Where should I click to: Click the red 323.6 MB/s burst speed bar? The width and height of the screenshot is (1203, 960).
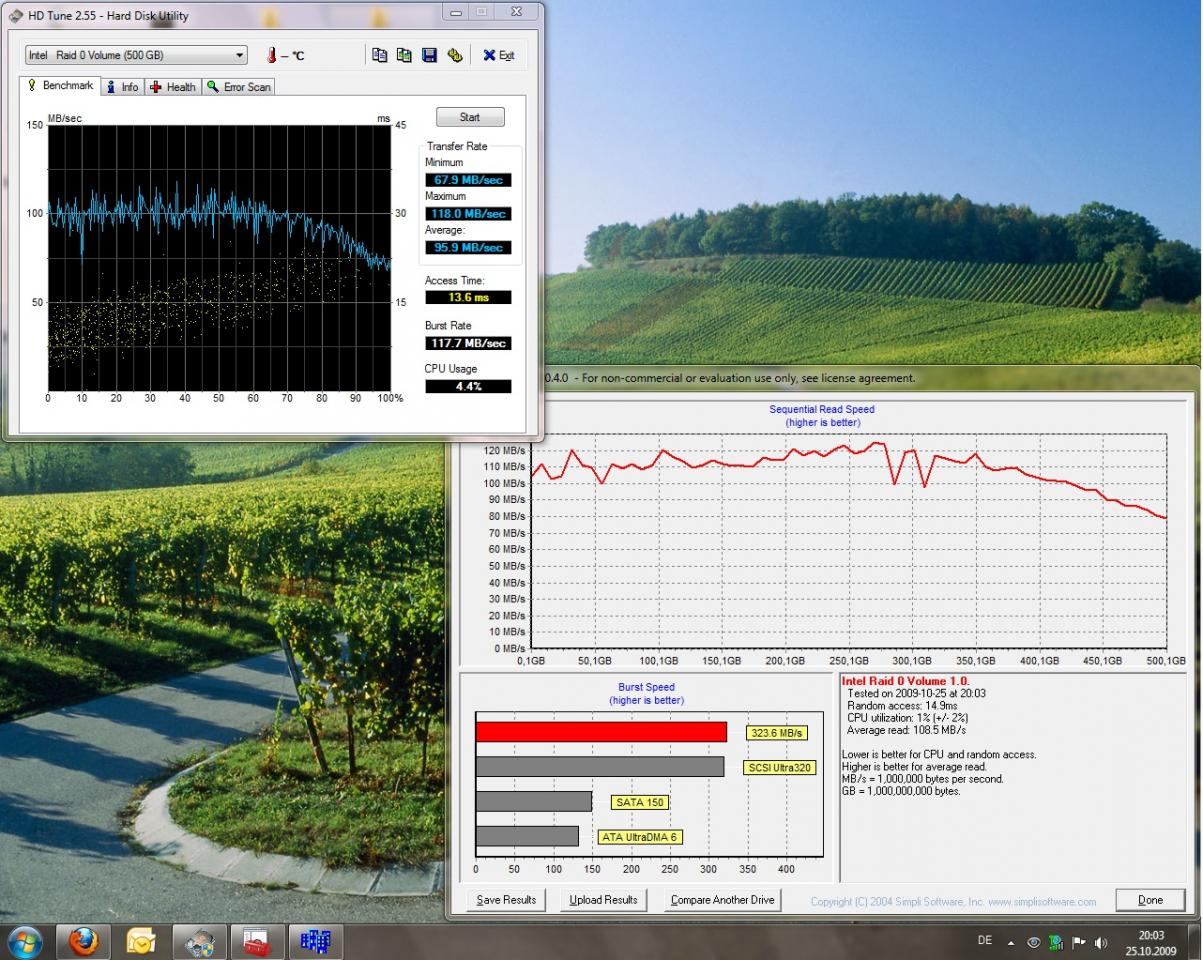(601, 732)
